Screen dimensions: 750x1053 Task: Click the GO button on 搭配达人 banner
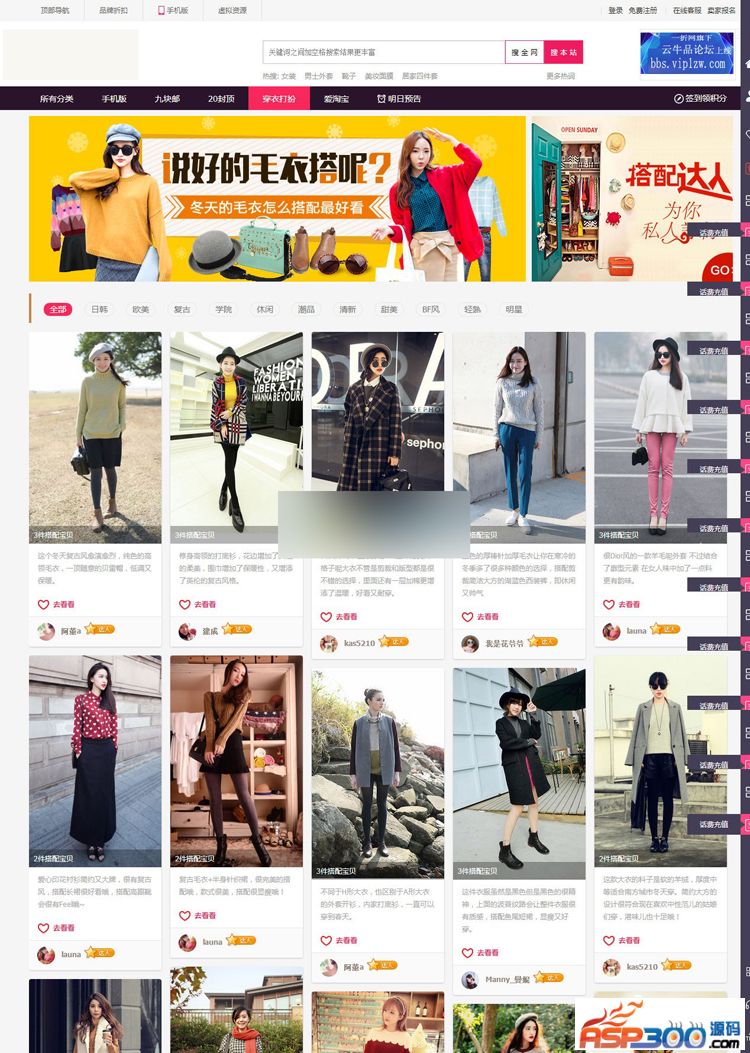719,270
